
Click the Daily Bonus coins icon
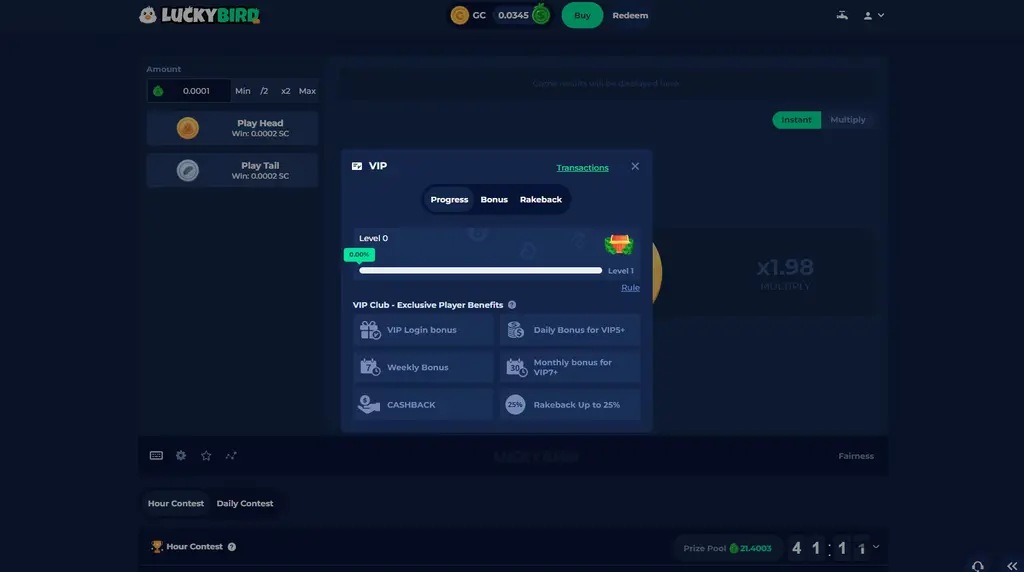pyautogui.click(x=515, y=330)
